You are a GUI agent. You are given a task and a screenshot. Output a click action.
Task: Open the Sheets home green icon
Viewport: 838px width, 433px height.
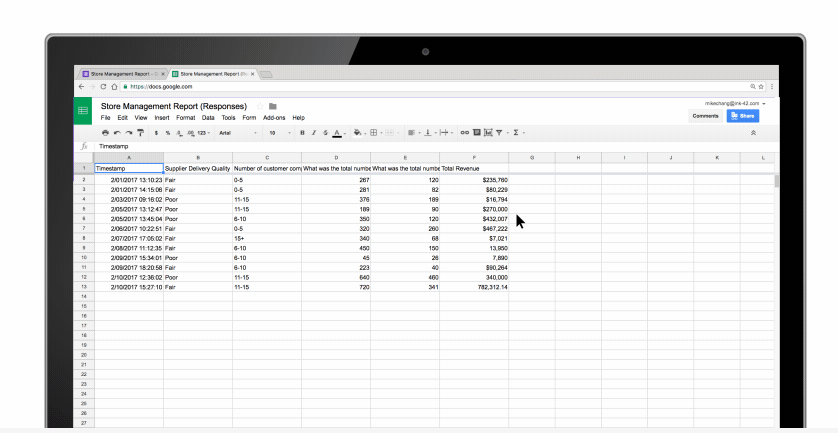[x=83, y=111]
